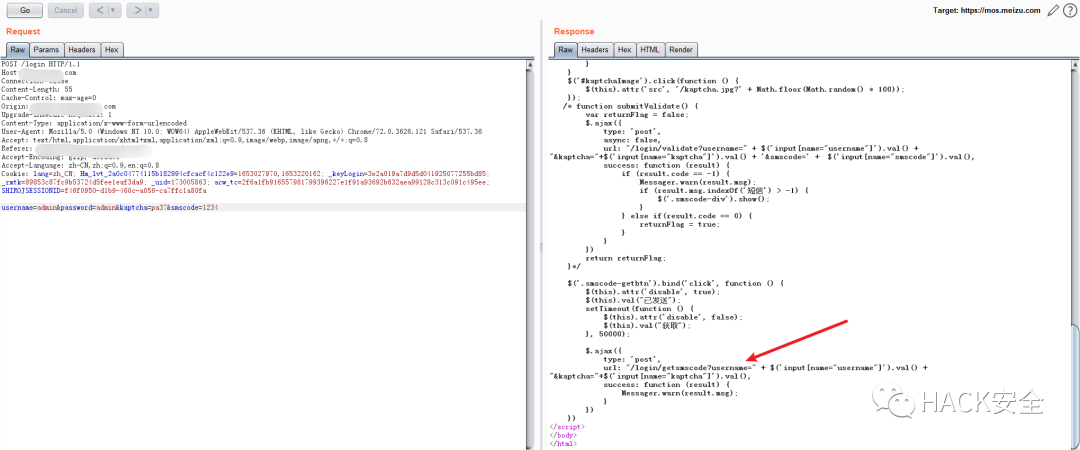Screen dimensions: 1080x450
Task: Open Hex tab in Response pane
Action: click(625, 50)
